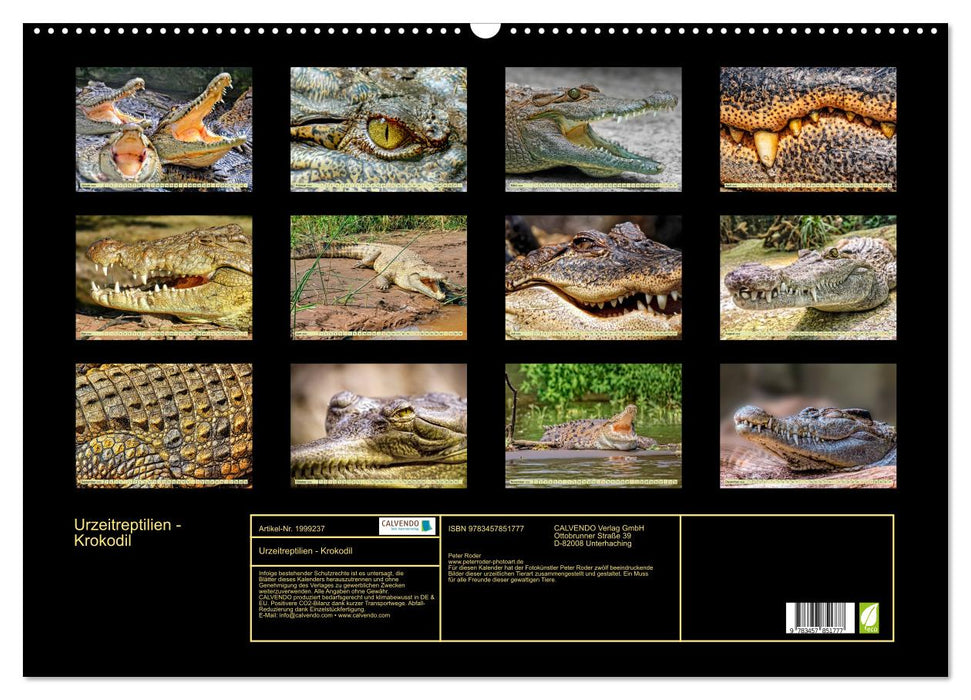Screen dimensions: 971x700
Task: Click the Peter Roder author name
Action: coord(464,557)
